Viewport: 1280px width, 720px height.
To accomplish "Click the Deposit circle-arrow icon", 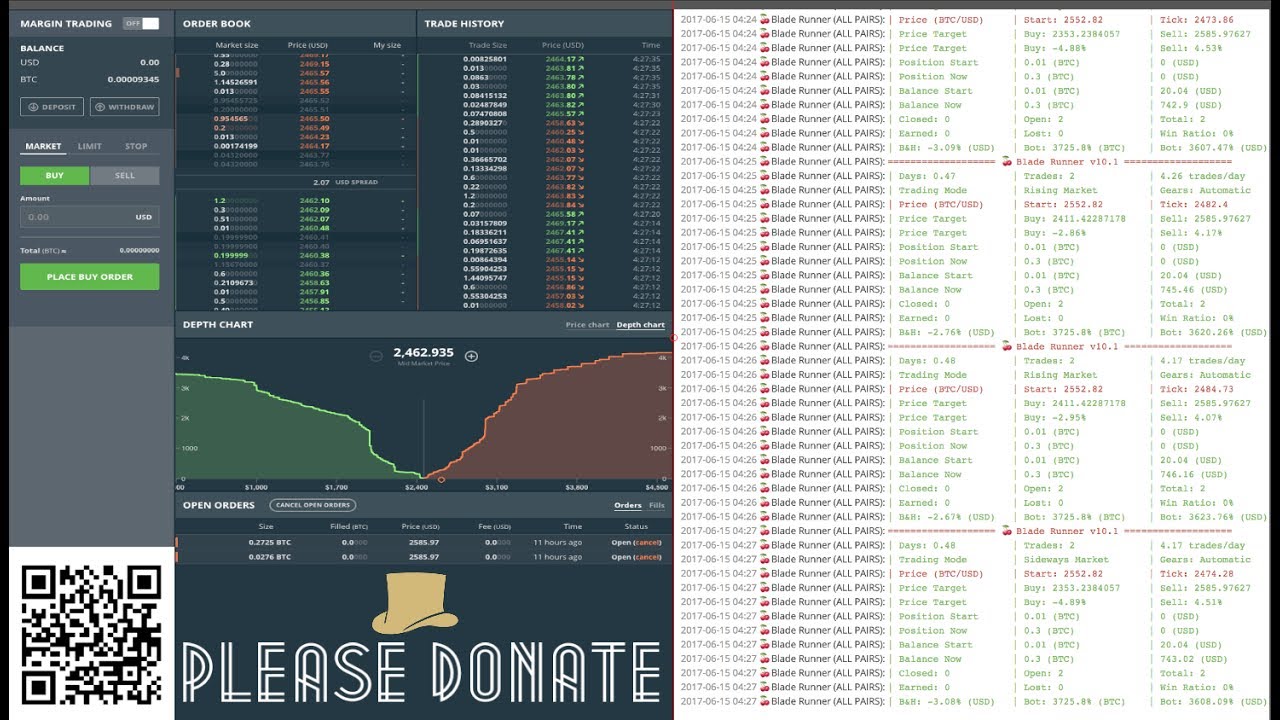I will [34, 107].
